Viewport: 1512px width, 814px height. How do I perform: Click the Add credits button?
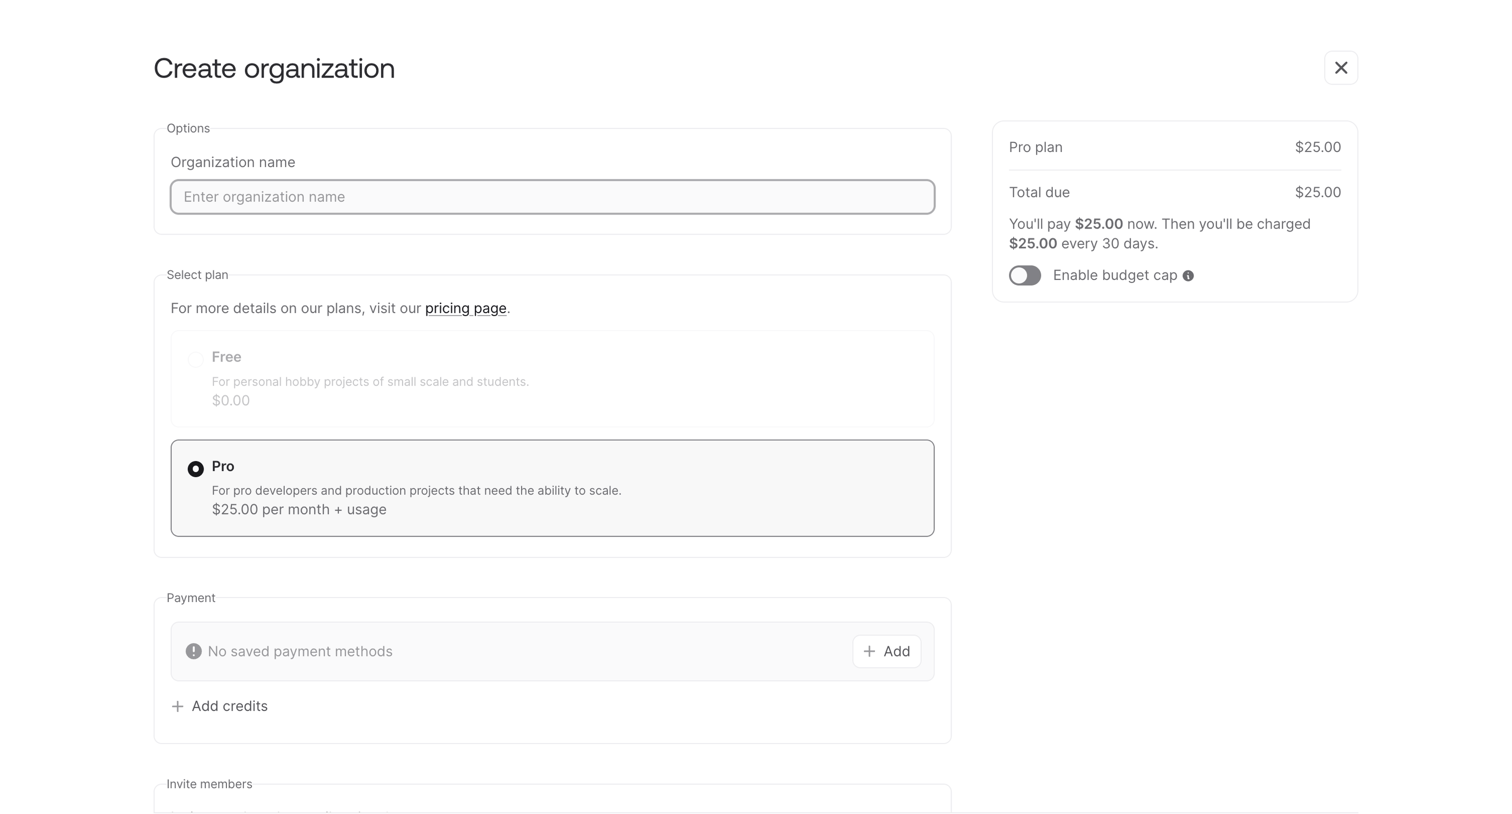pyautogui.click(x=219, y=706)
